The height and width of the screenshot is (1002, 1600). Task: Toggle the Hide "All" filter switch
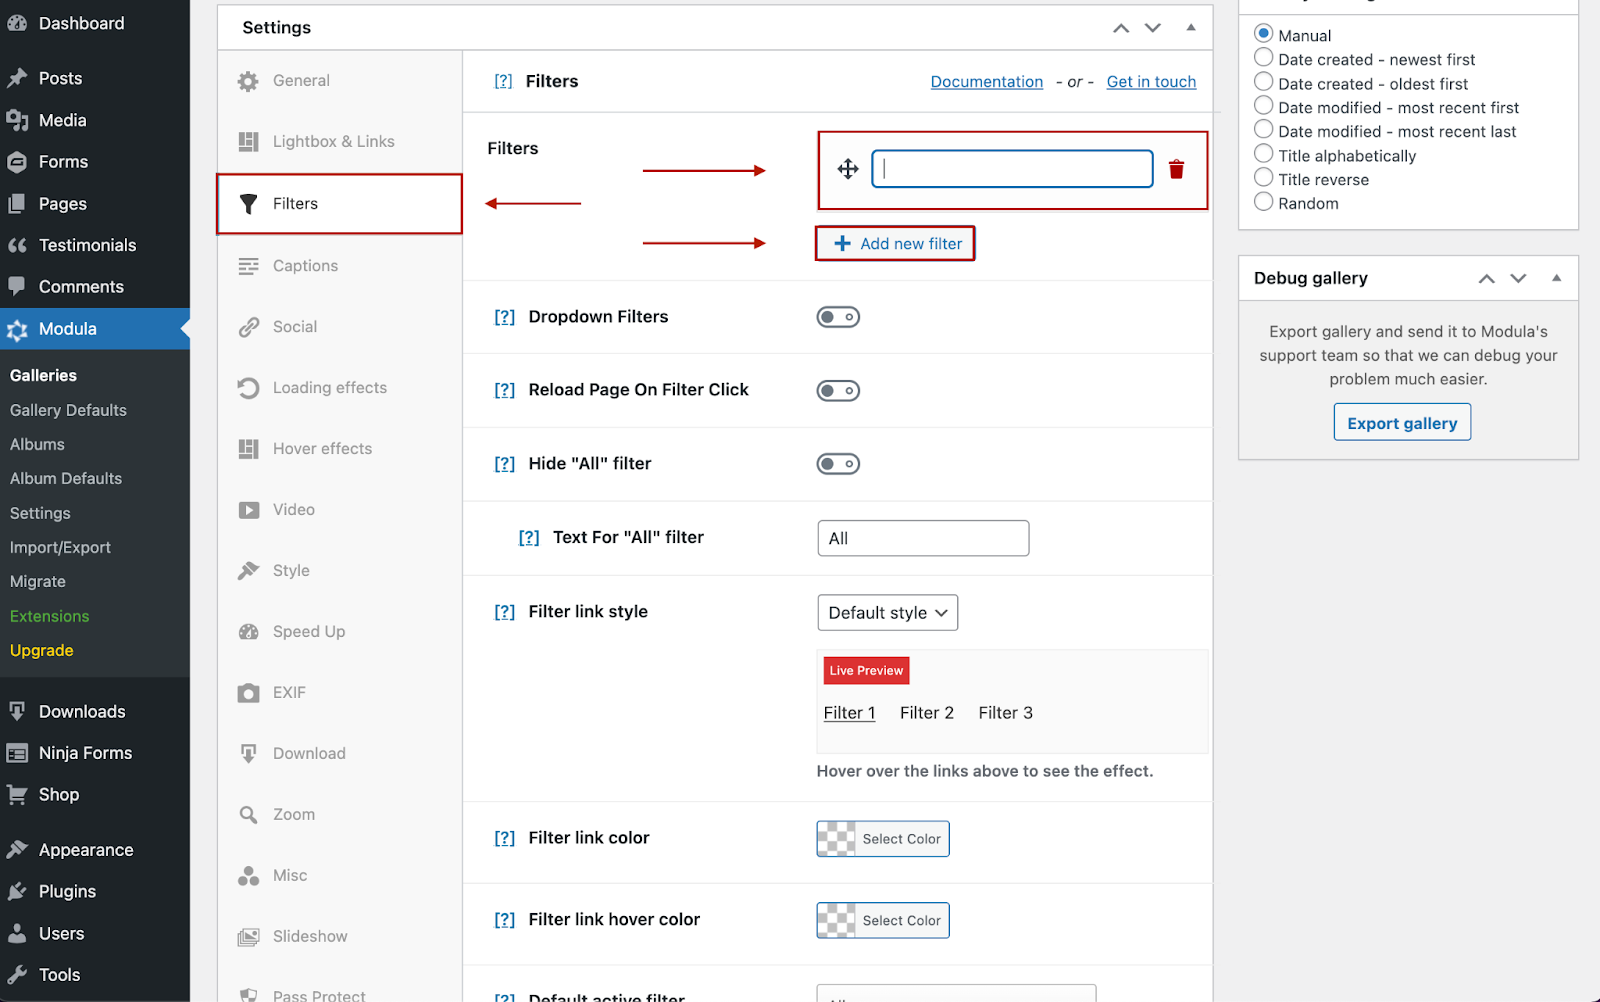tap(838, 464)
